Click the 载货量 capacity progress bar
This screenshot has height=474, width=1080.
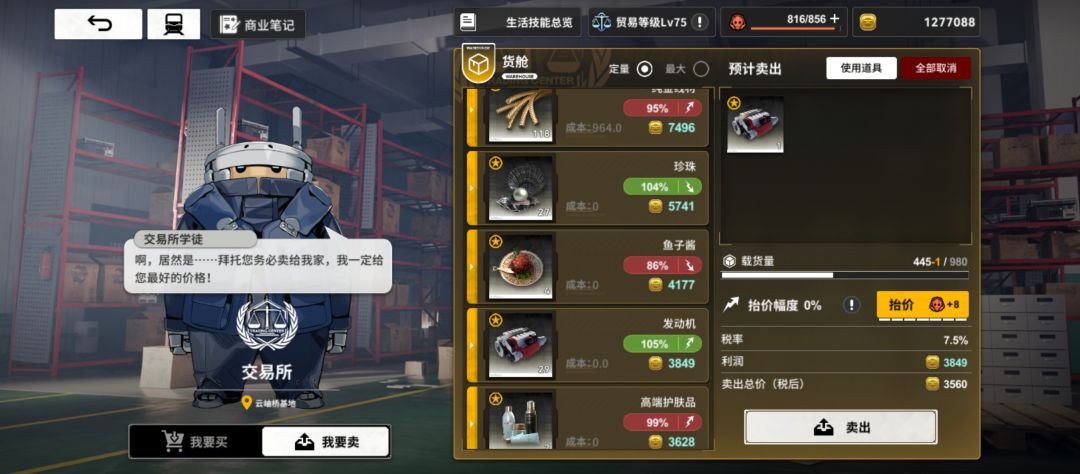[844, 276]
